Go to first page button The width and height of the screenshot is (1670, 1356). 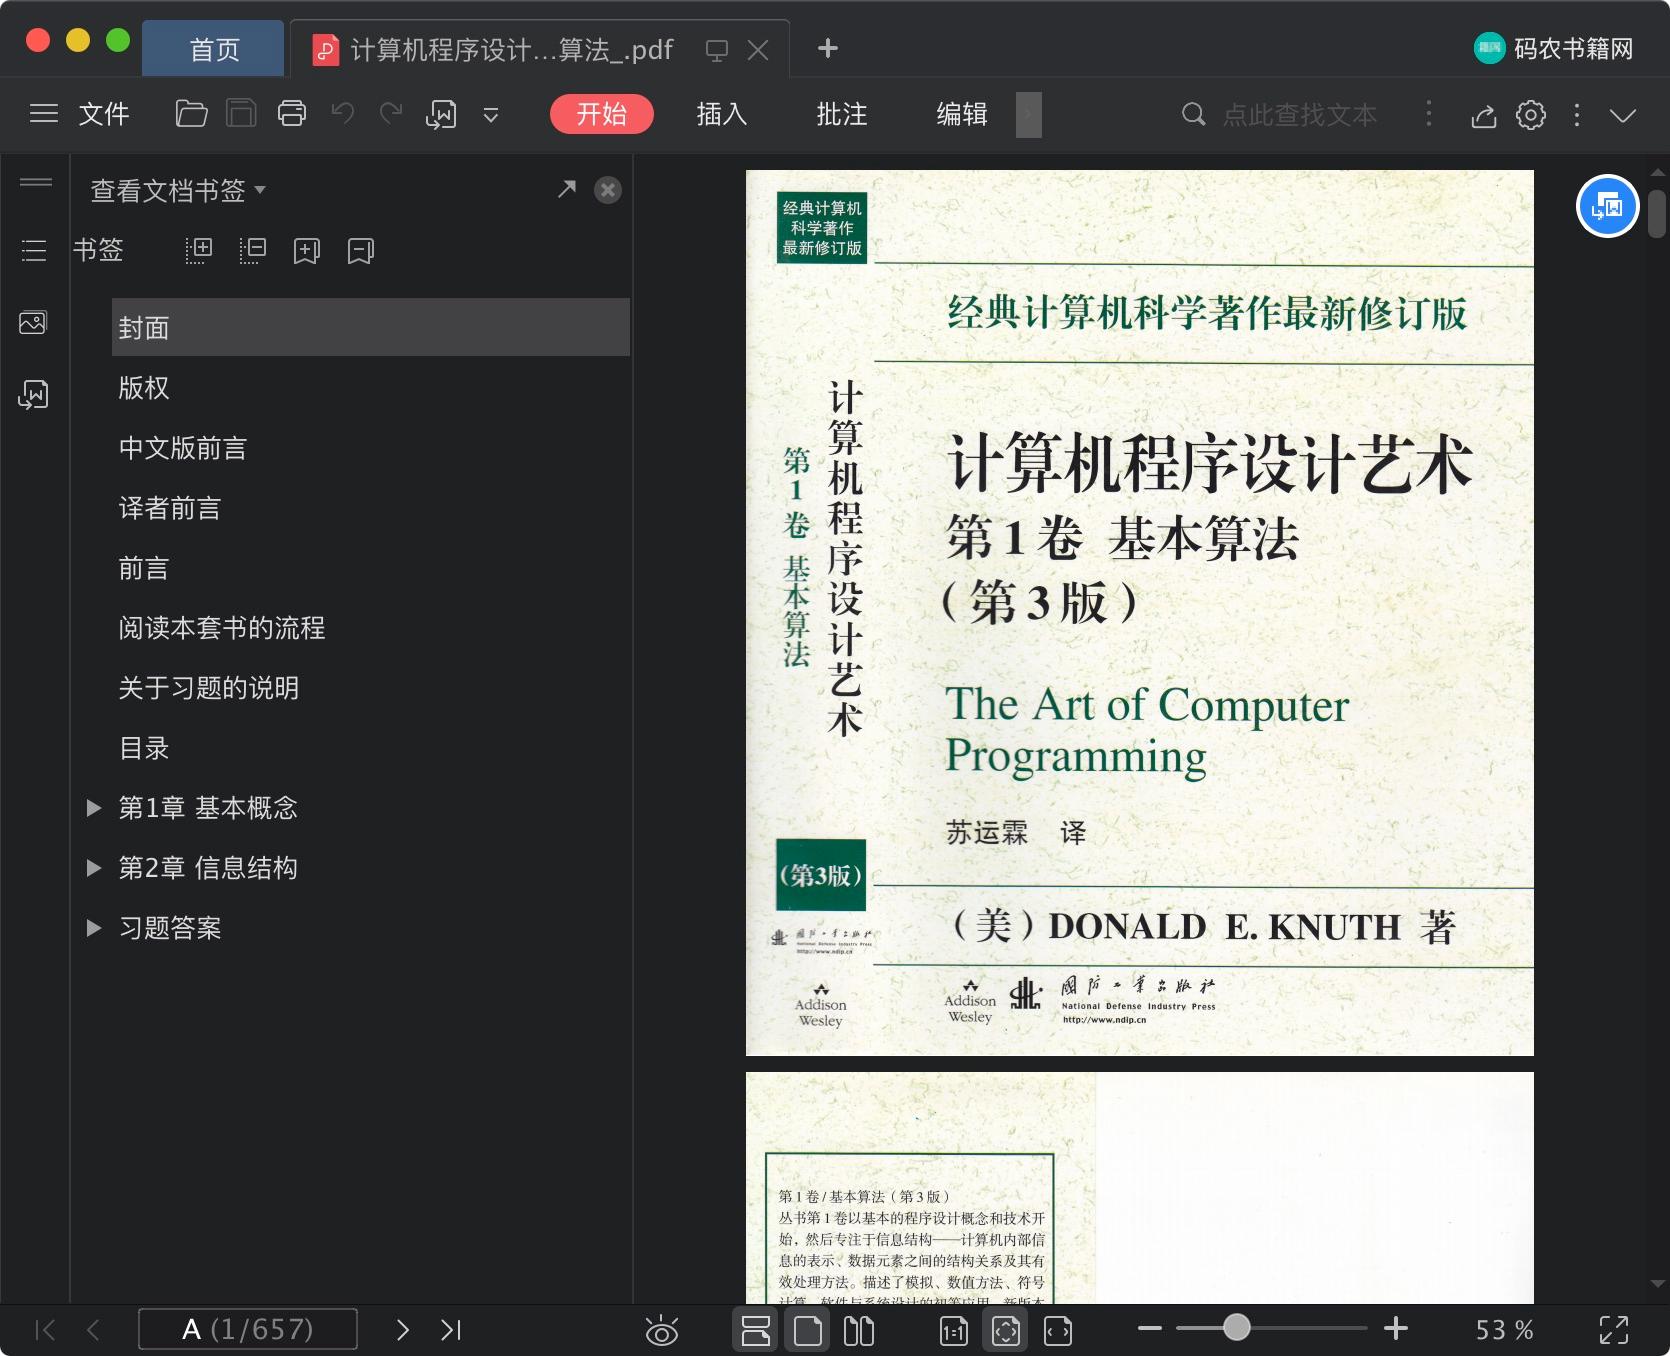tap(45, 1330)
